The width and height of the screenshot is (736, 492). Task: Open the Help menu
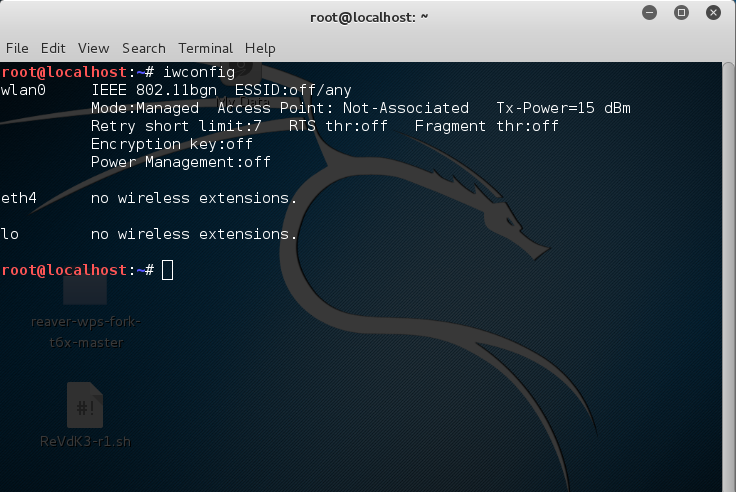pos(260,48)
